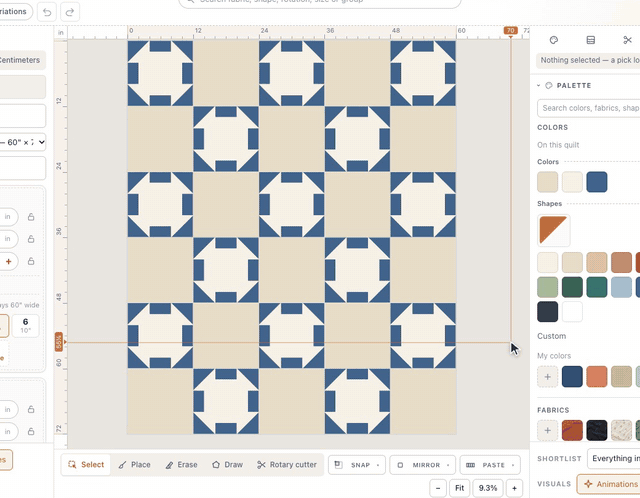Click the redo arrow button
Viewport: 640px width, 498px height.
70,12
